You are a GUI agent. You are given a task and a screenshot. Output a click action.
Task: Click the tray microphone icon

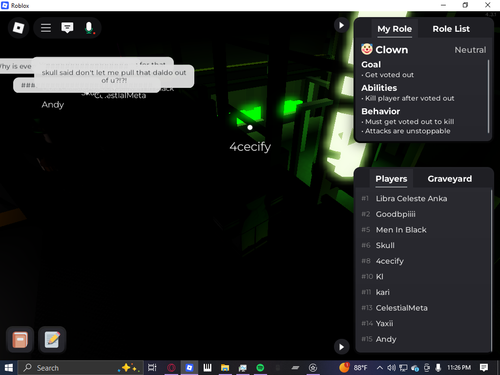[x=438, y=368]
